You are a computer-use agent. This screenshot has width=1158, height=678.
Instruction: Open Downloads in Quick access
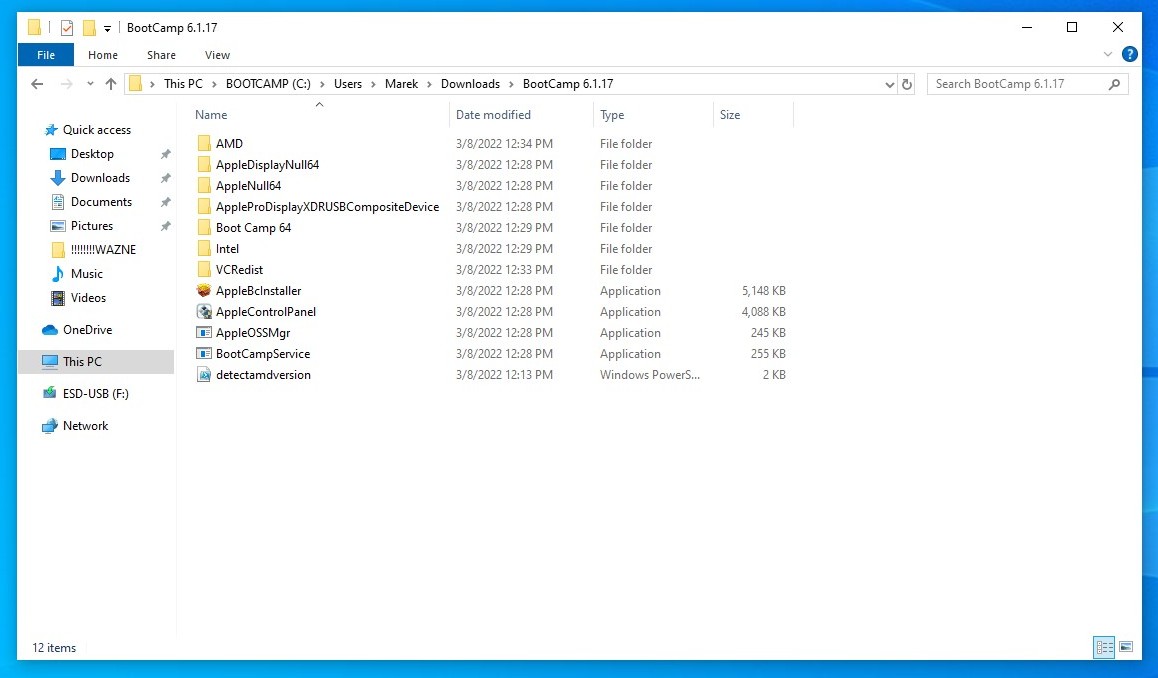click(x=100, y=178)
